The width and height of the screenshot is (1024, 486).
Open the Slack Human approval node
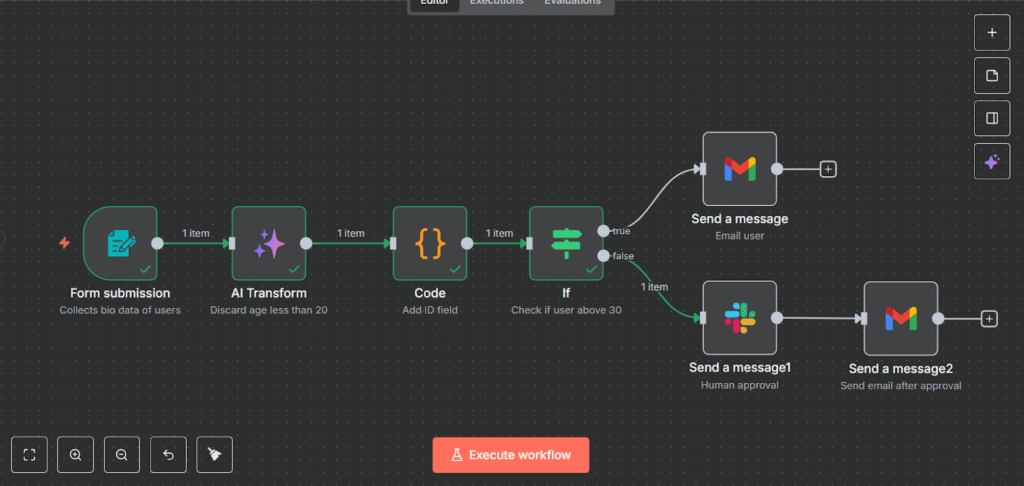[x=739, y=318]
